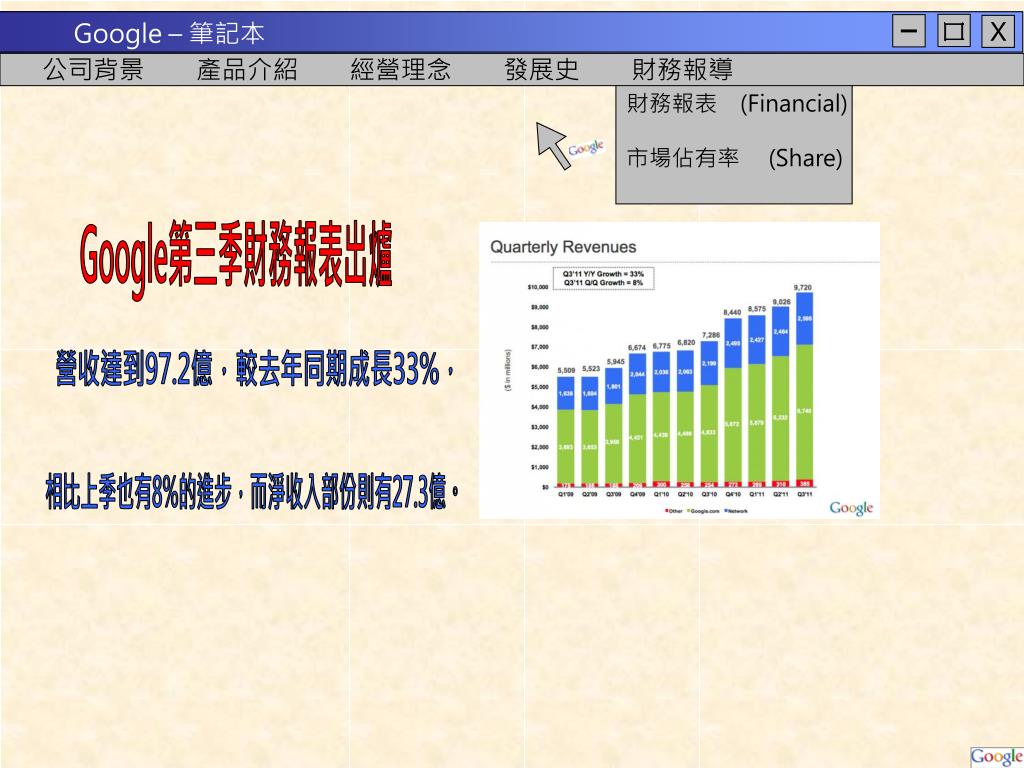Click the Google logo in bottom corner

(997, 756)
